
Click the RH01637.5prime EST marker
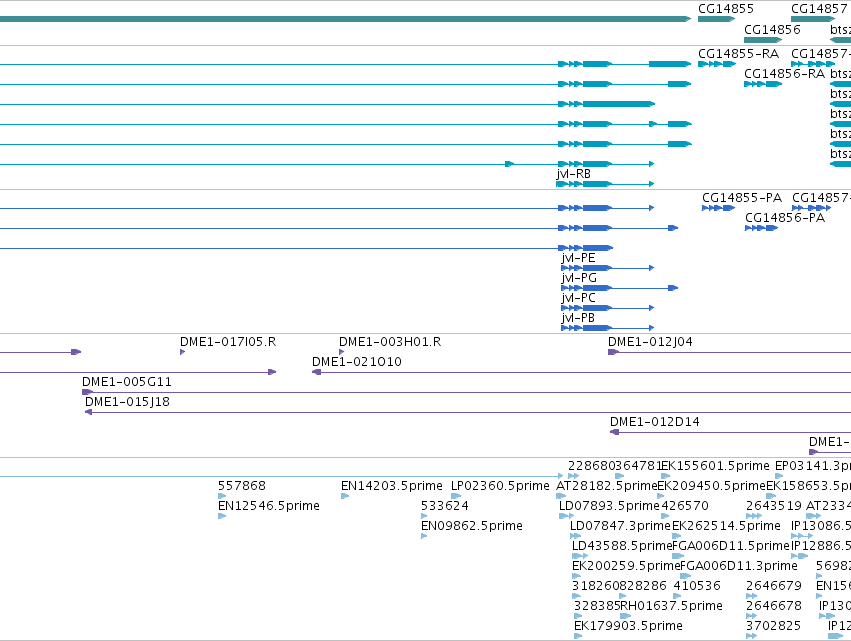coord(626,616)
